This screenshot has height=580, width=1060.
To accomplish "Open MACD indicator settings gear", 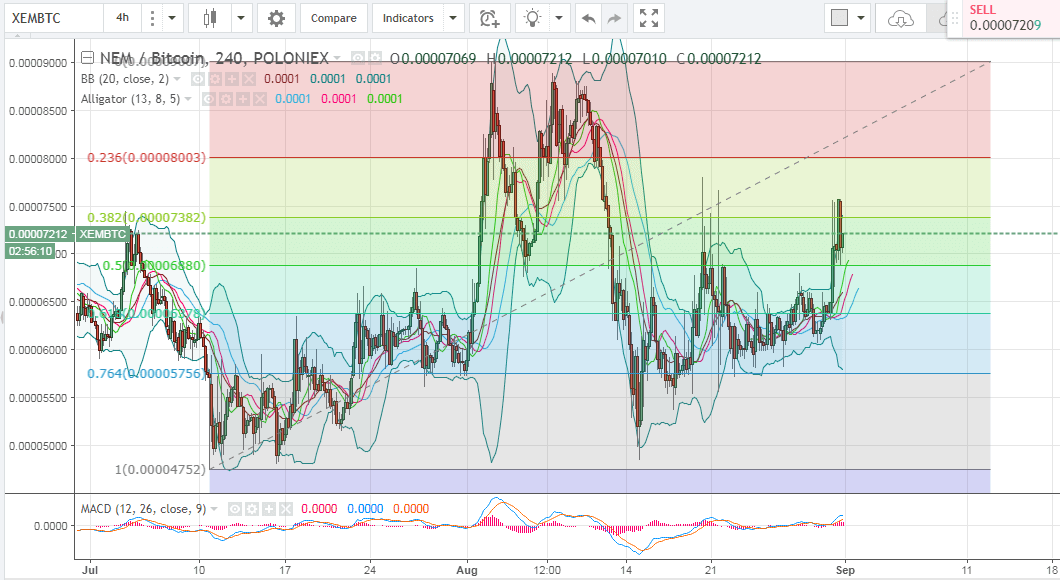I will point(251,509).
